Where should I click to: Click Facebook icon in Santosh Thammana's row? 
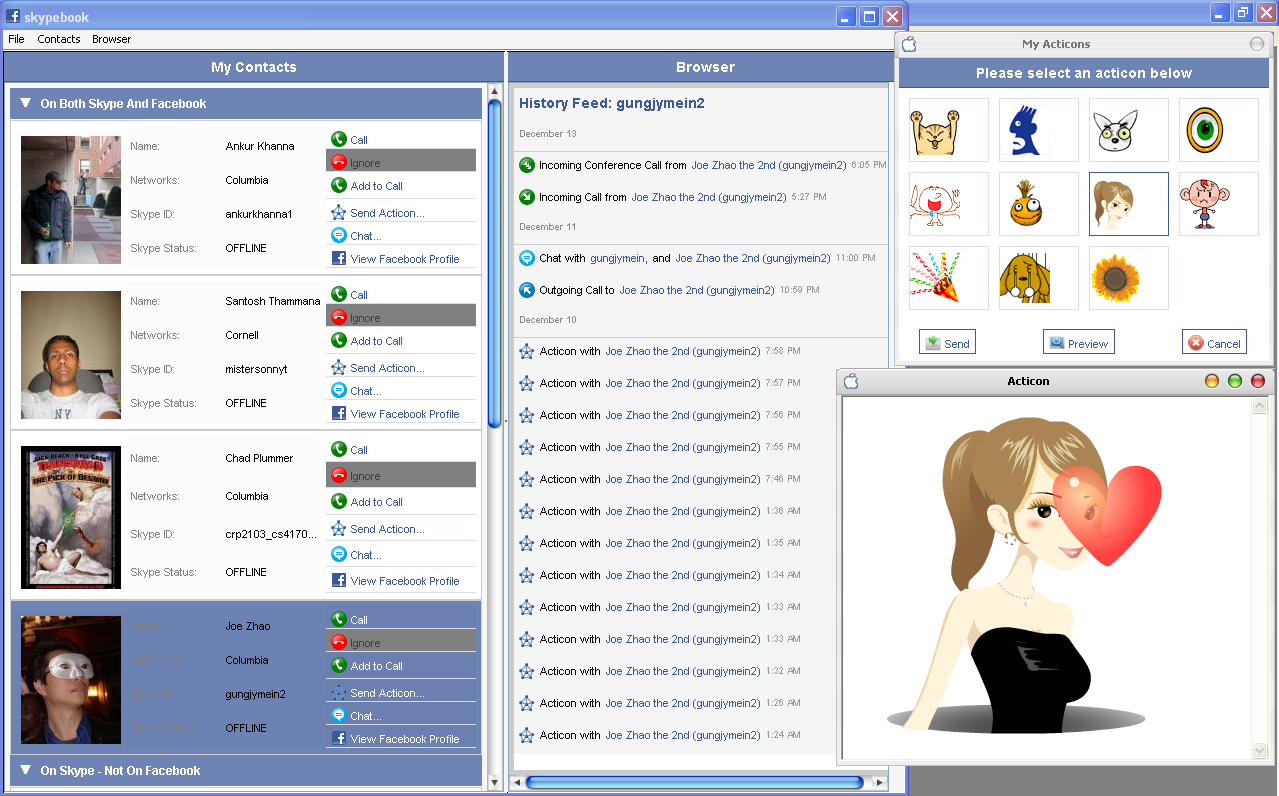339,413
